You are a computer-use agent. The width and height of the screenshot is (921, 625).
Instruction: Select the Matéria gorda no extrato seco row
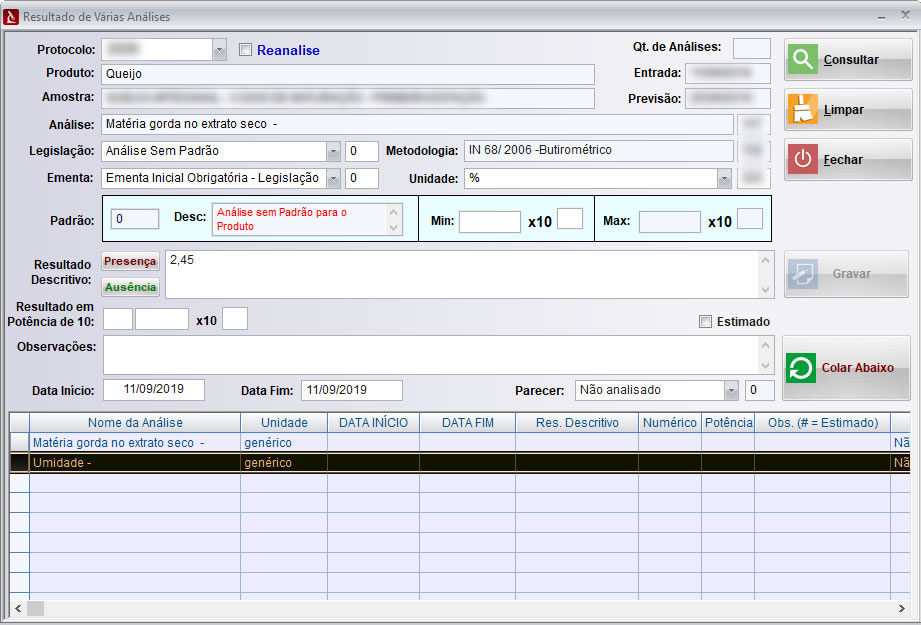tap(460, 443)
